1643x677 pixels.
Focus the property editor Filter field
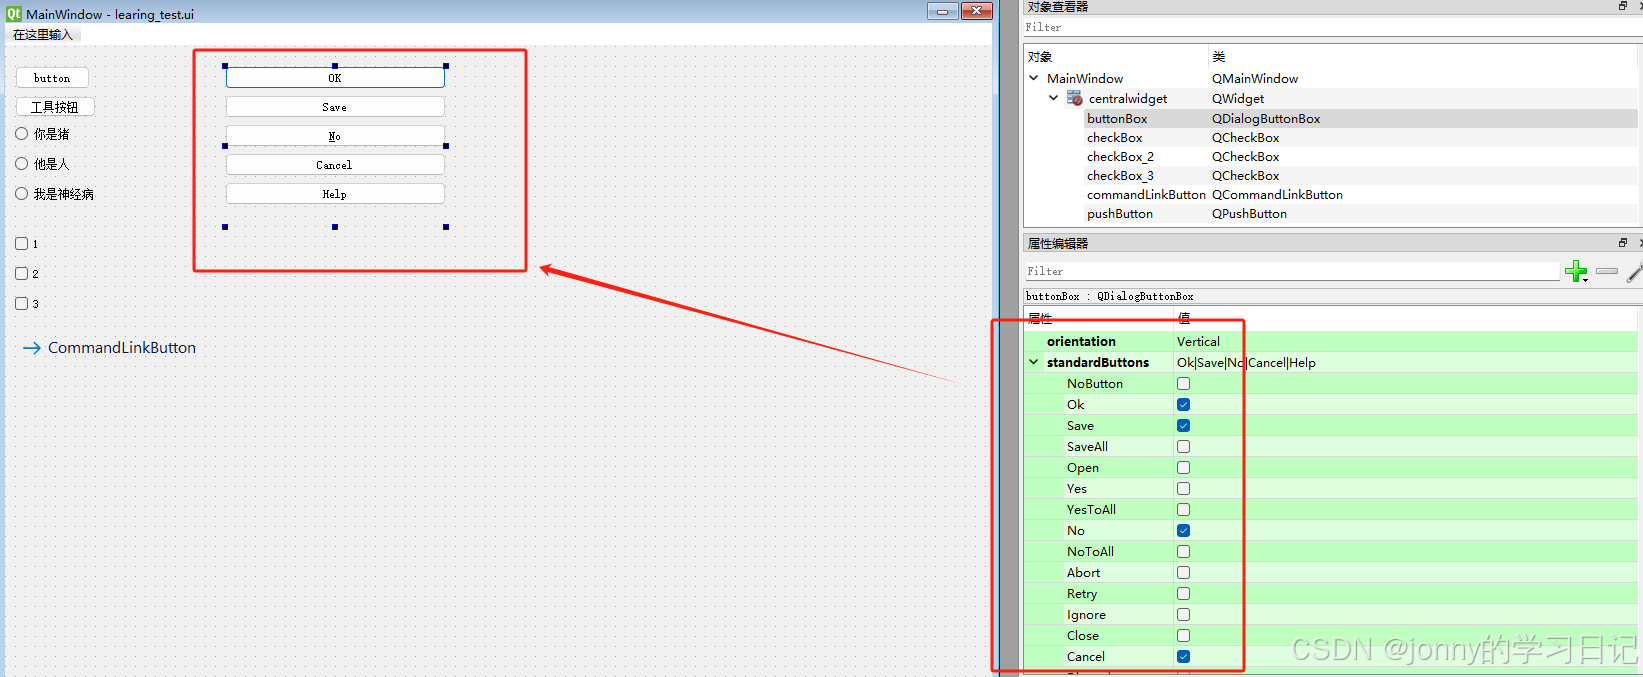[x=1291, y=271]
